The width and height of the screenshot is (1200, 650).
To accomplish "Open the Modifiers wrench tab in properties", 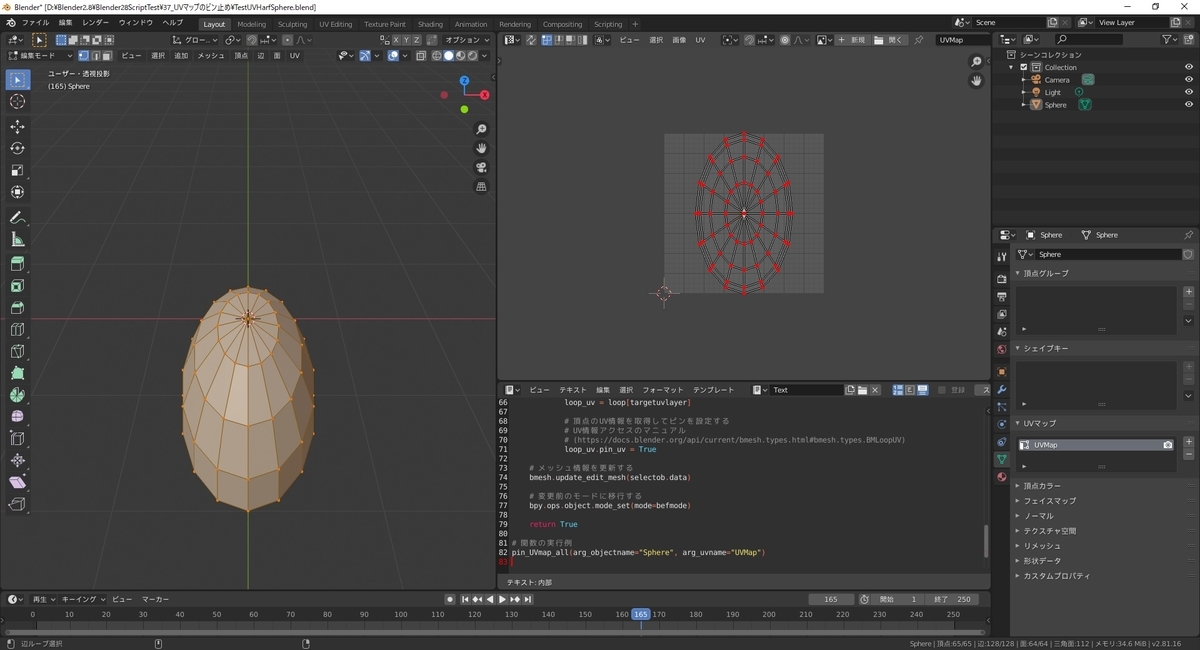I will [1001, 388].
